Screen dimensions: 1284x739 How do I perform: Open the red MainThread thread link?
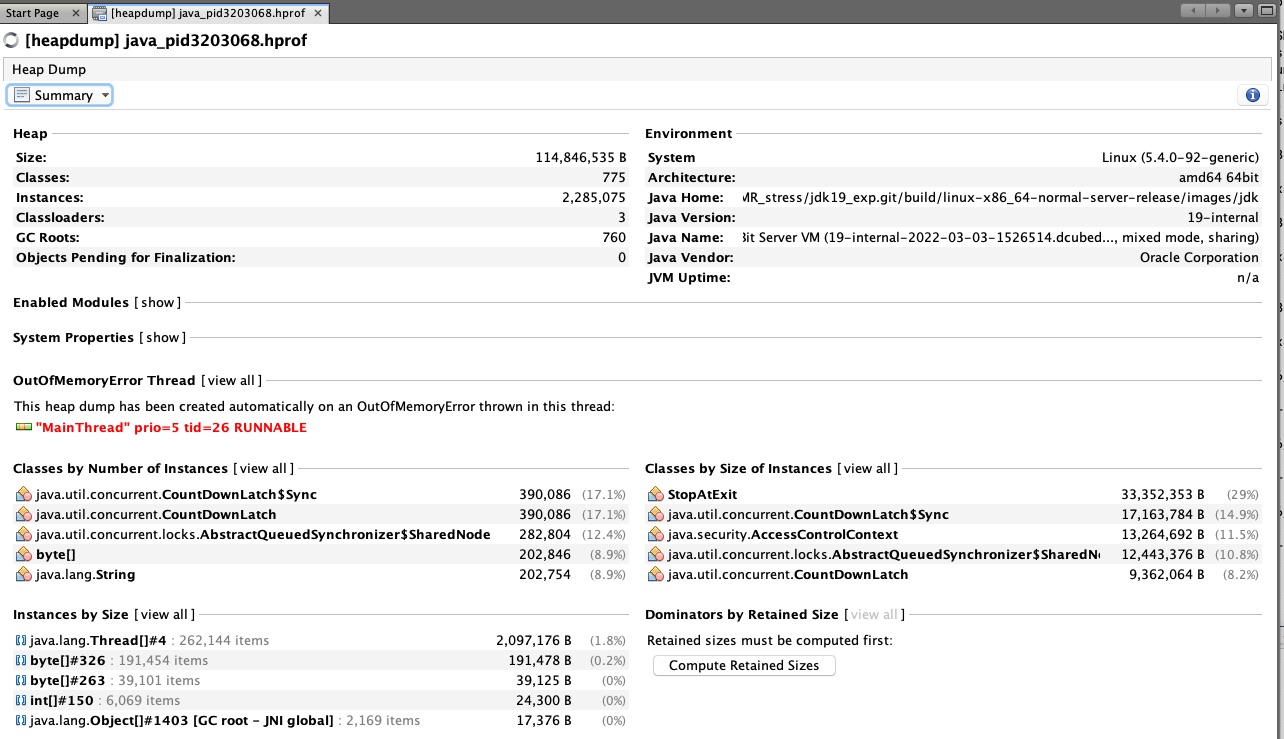click(x=171, y=427)
